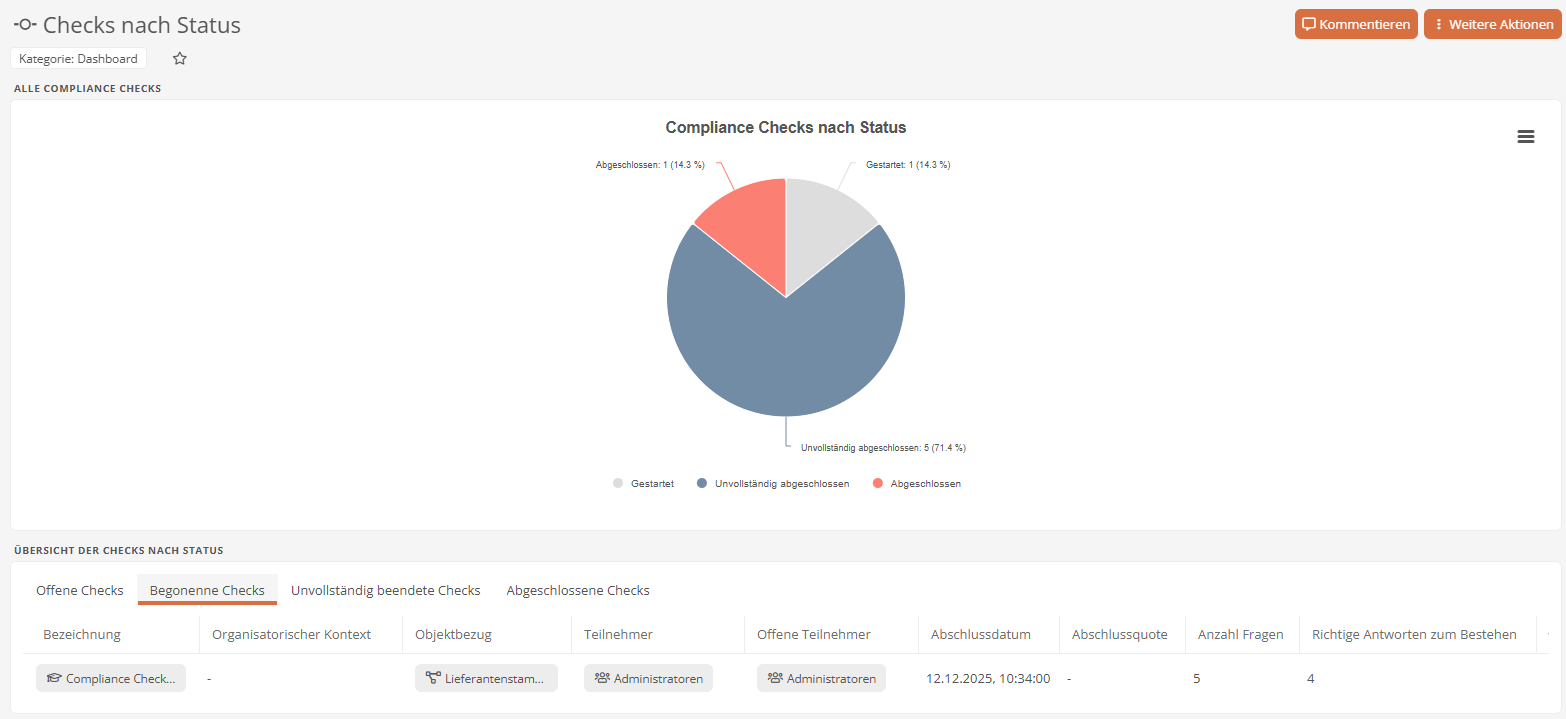Sort table by Abschlussdatum column header

coord(980,635)
